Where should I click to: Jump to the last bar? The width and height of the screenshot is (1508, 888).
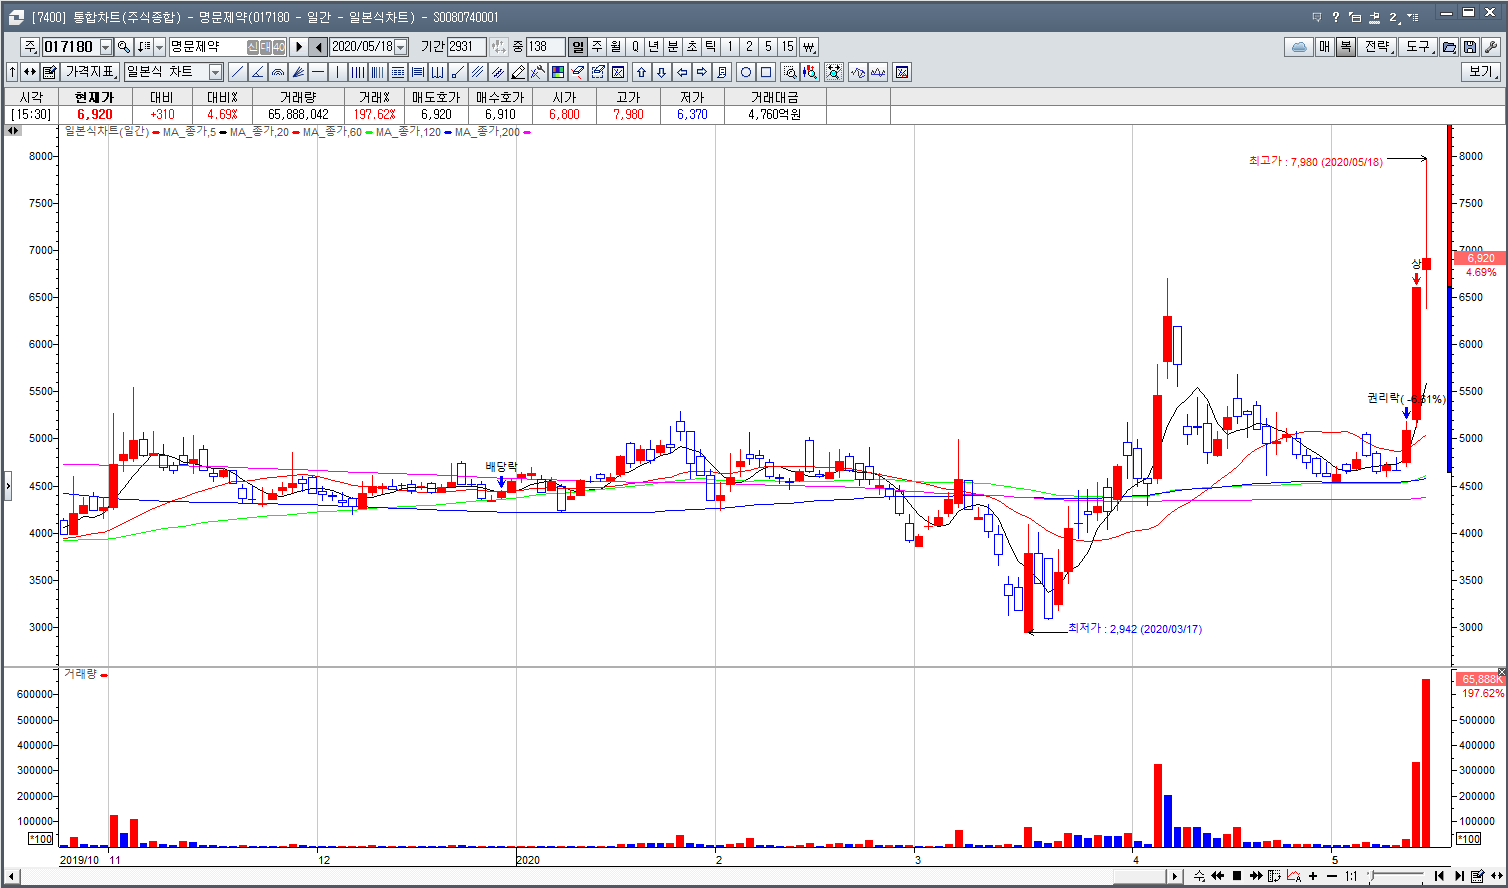point(1459,876)
